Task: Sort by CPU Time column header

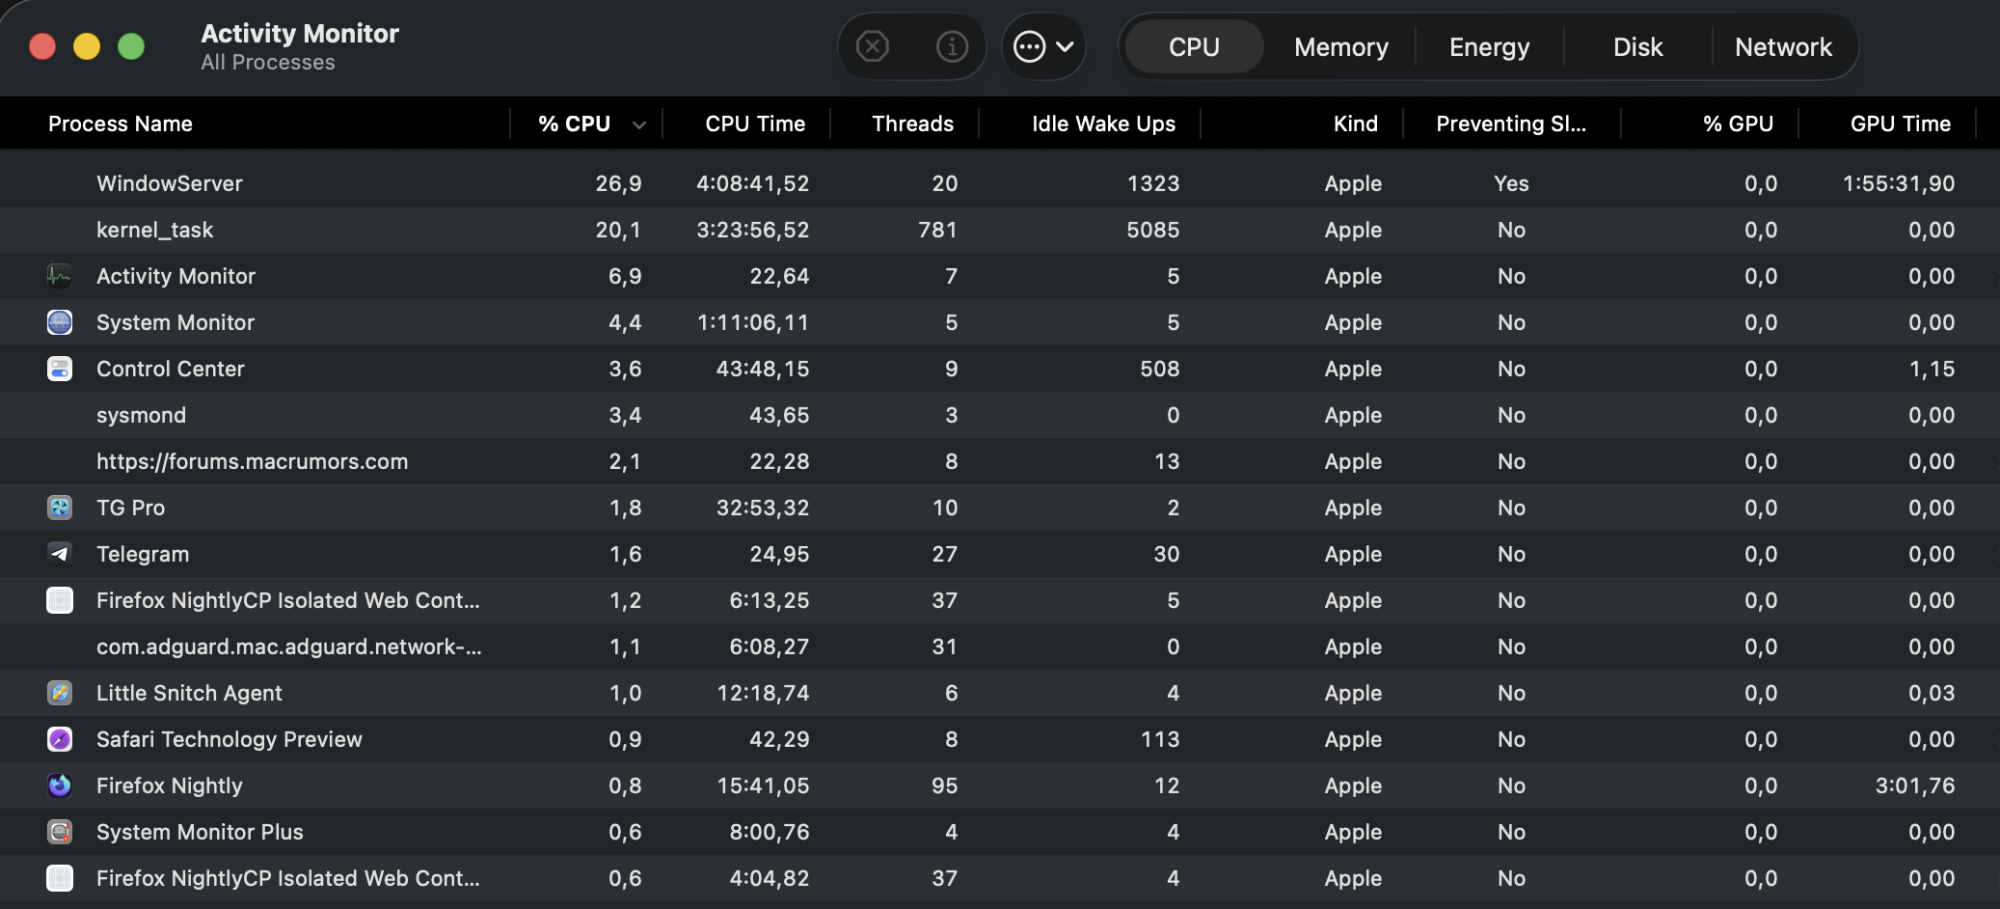Action: pos(755,124)
